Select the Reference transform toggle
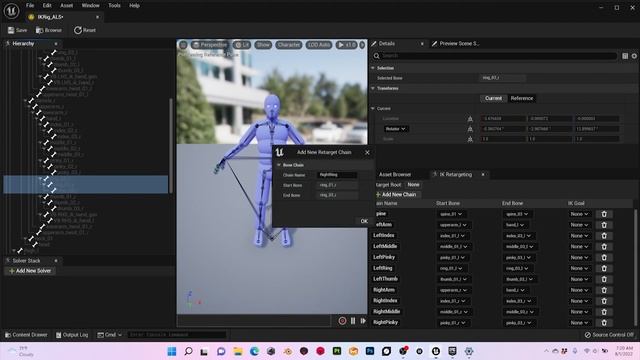640x360 pixels. point(522,98)
